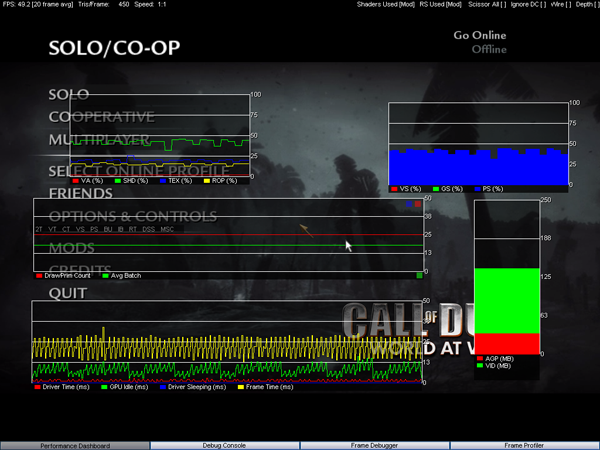The image size is (600, 450).
Task: Open the MULTIPLAYER menu entry
Action: (x=99, y=140)
